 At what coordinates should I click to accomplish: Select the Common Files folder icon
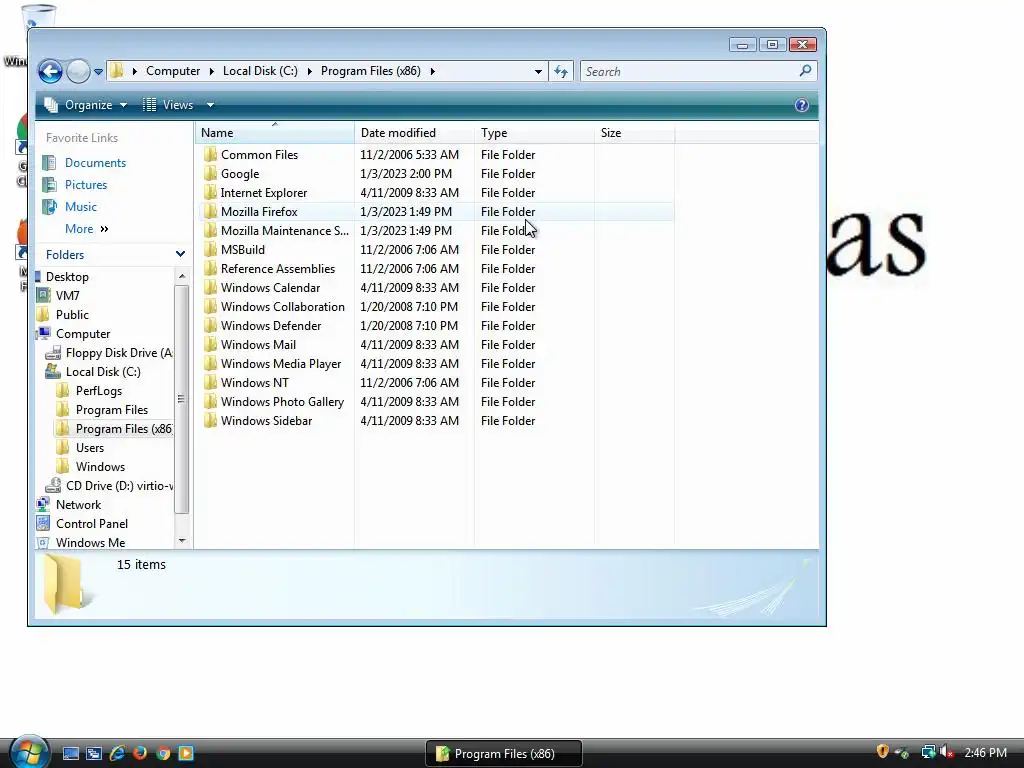point(210,155)
